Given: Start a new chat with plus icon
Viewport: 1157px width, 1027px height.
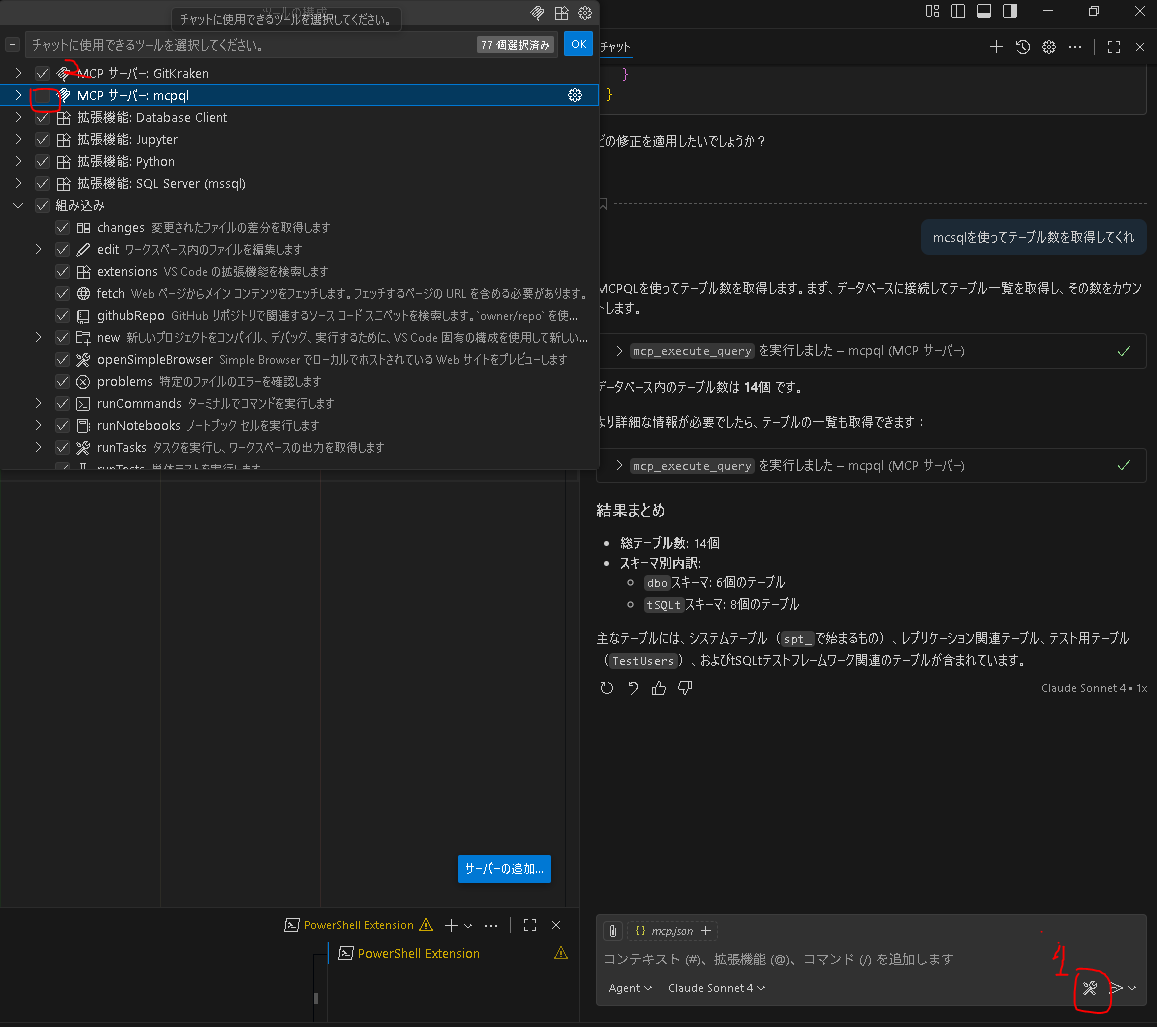Looking at the screenshot, I should pos(996,47).
